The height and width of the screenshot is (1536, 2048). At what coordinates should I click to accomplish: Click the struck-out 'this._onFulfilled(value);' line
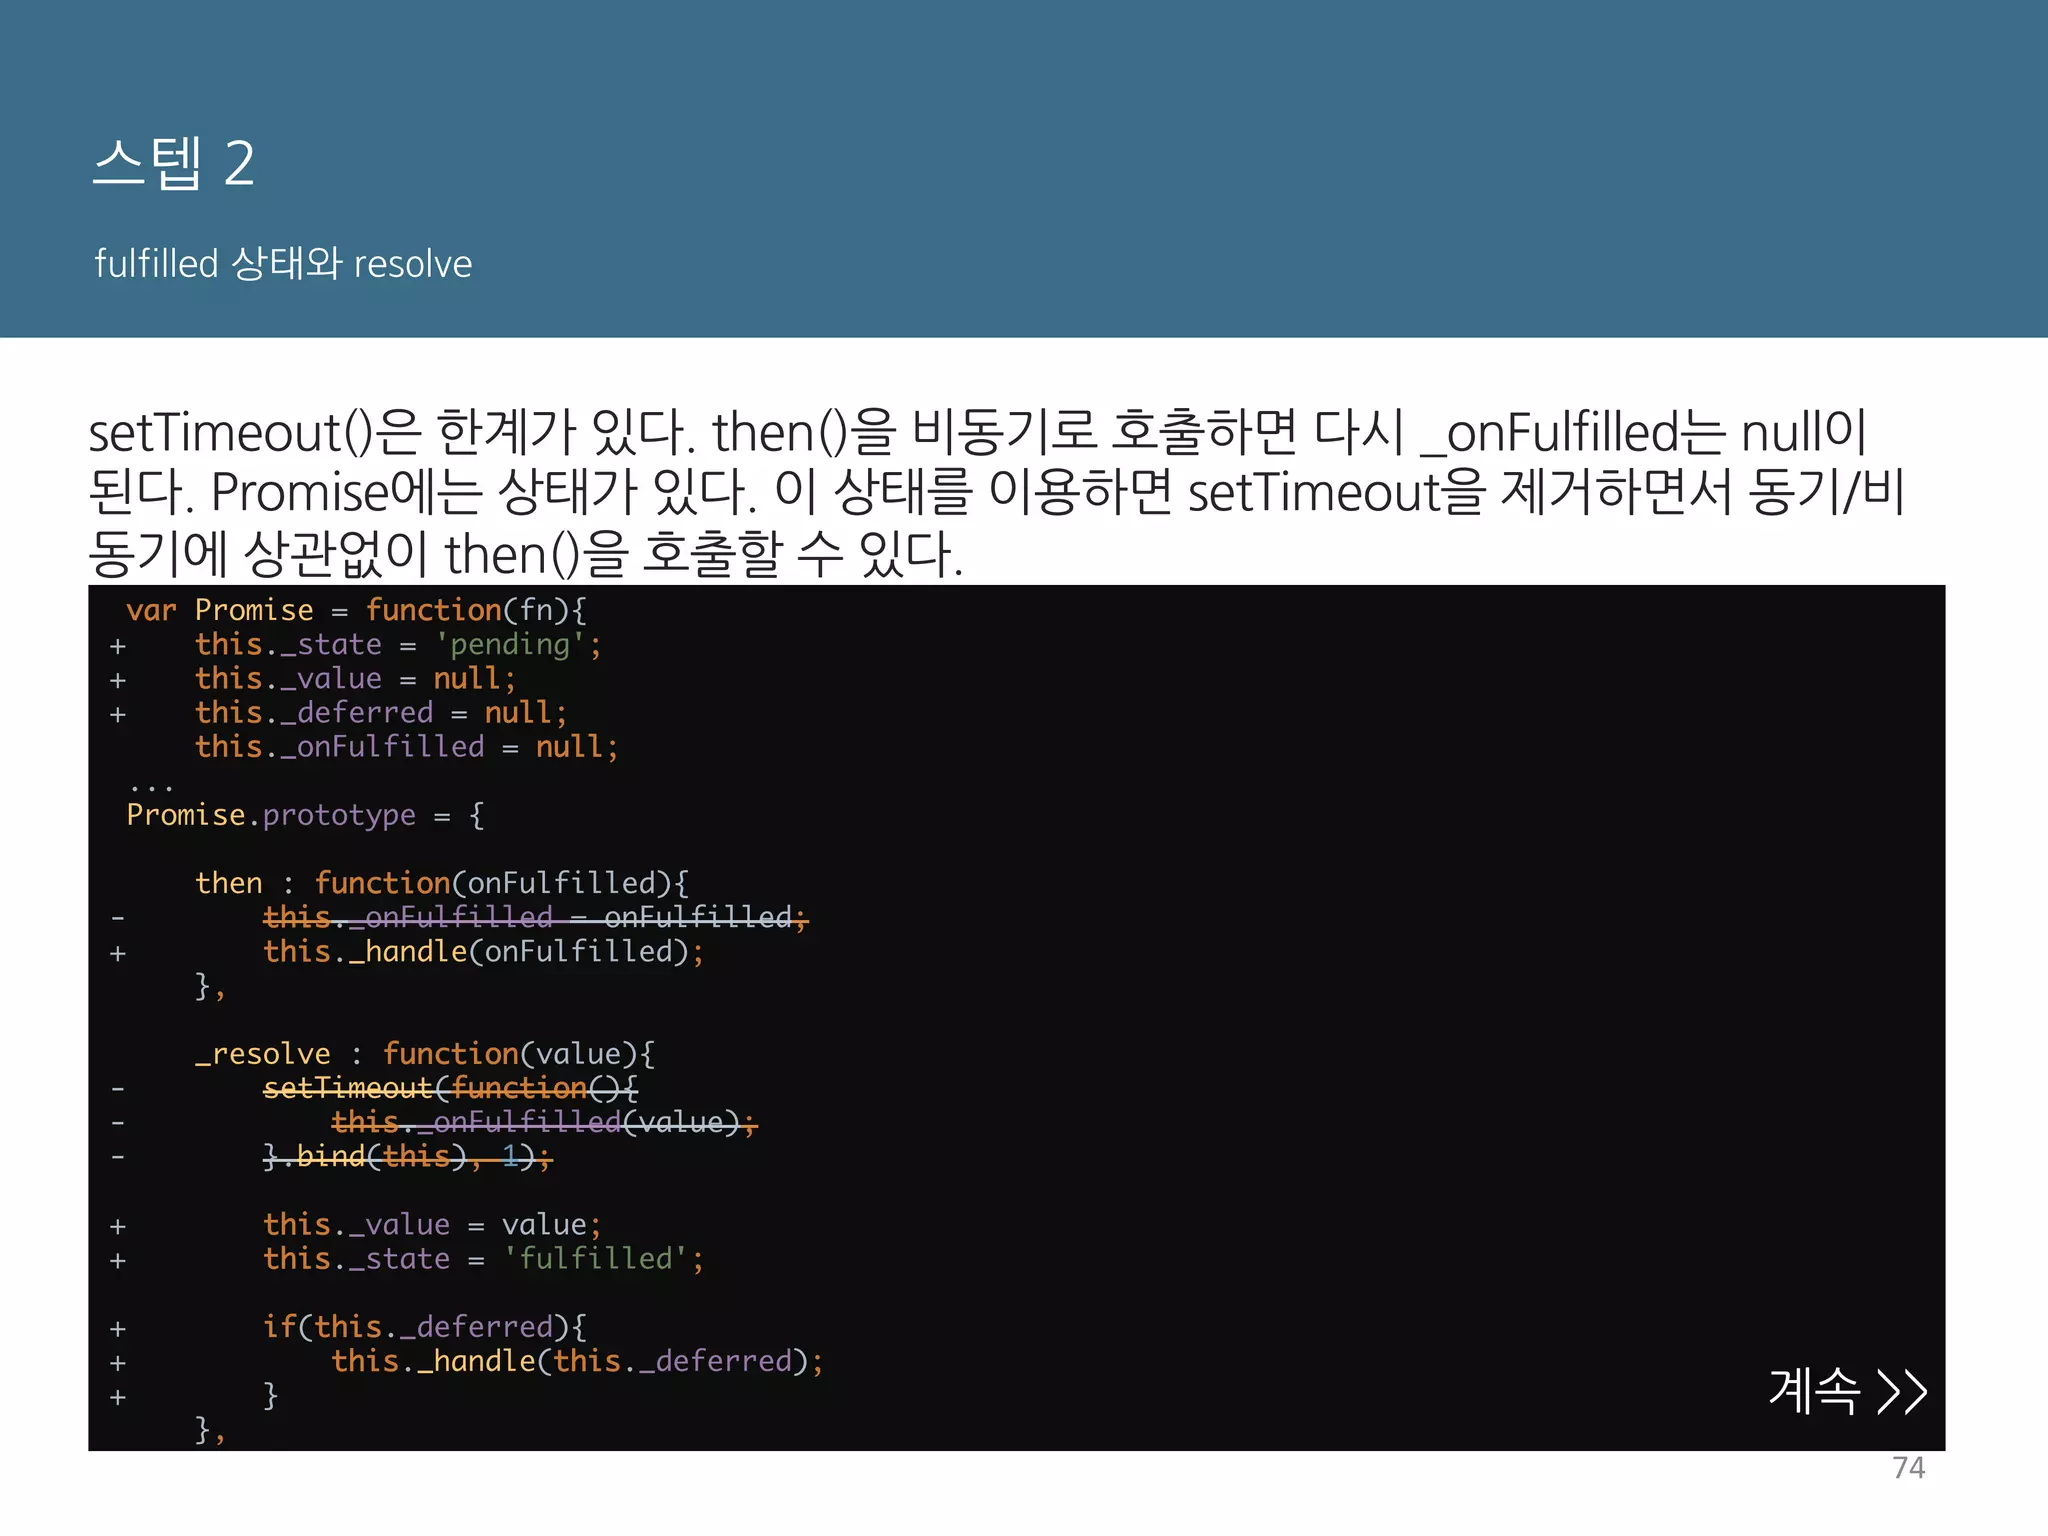[545, 1122]
